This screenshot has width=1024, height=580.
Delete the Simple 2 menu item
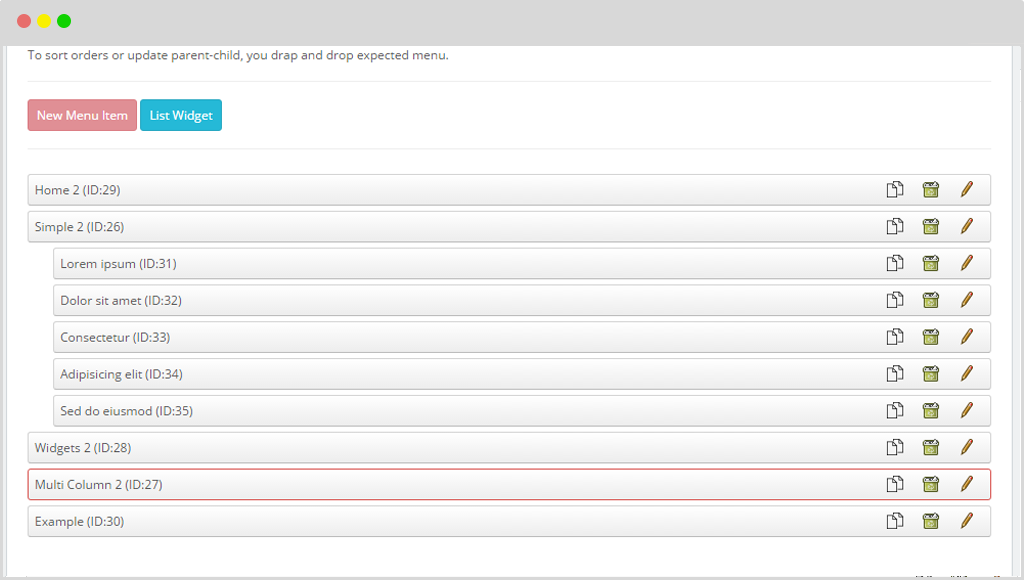[x=931, y=227]
